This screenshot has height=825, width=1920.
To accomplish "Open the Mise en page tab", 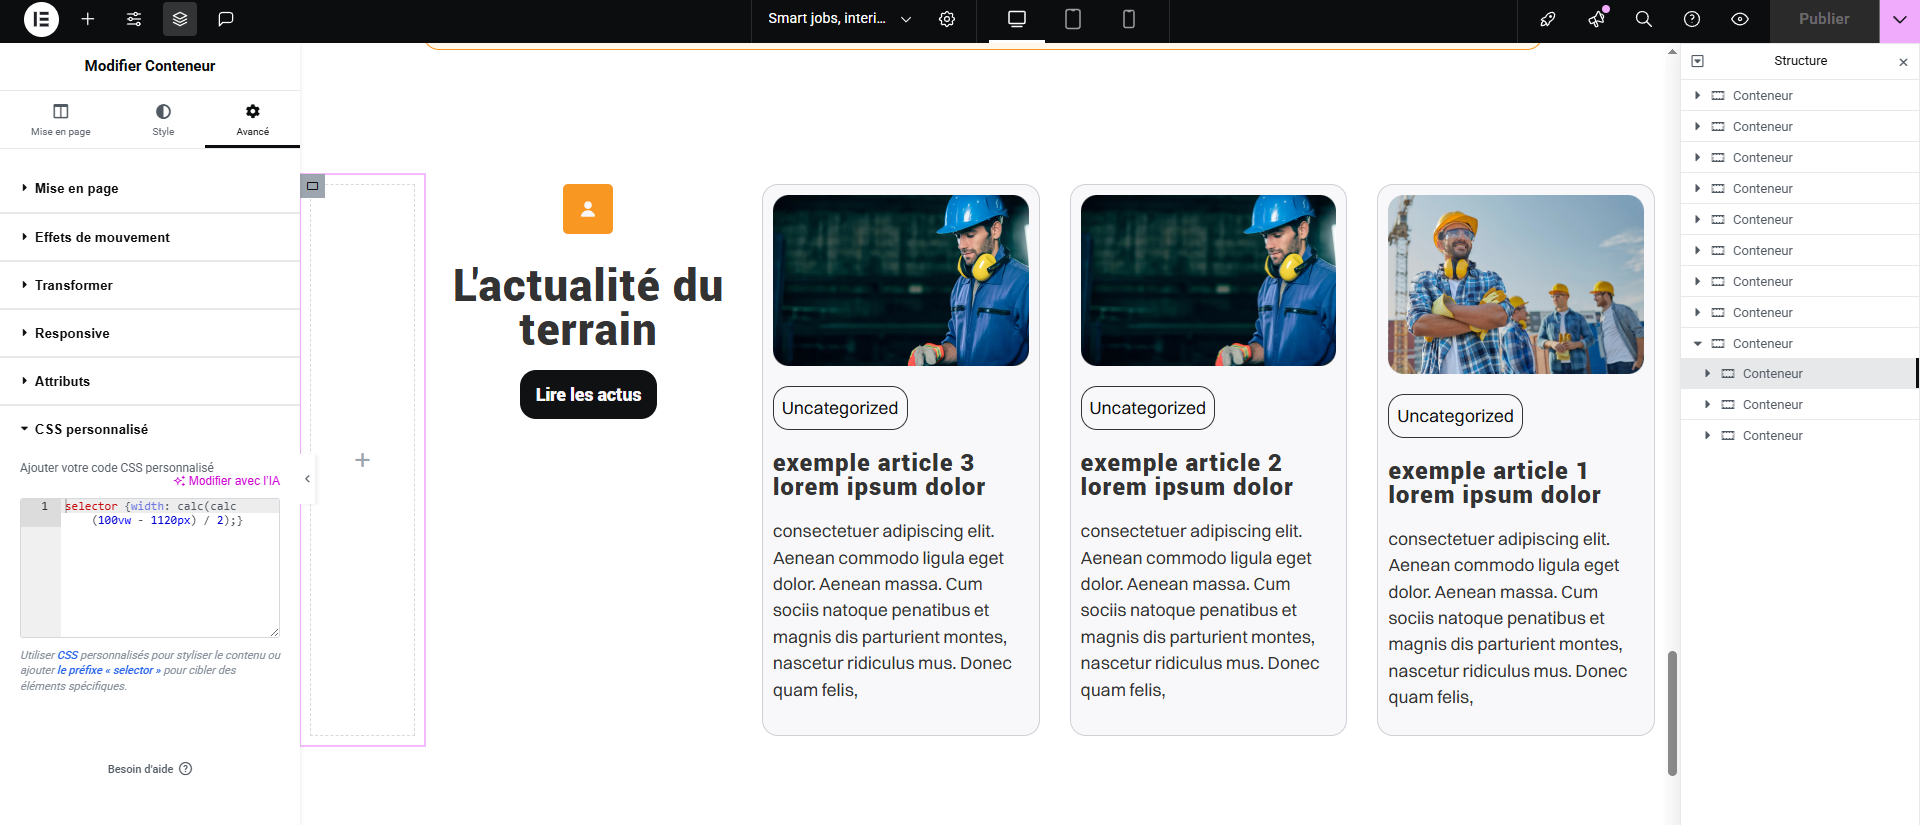I will click(61, 119).
